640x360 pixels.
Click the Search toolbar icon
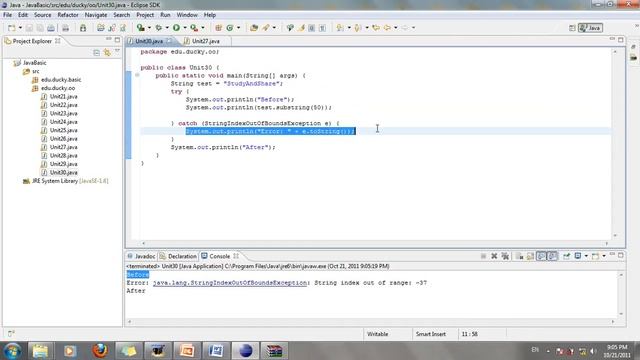266,28
